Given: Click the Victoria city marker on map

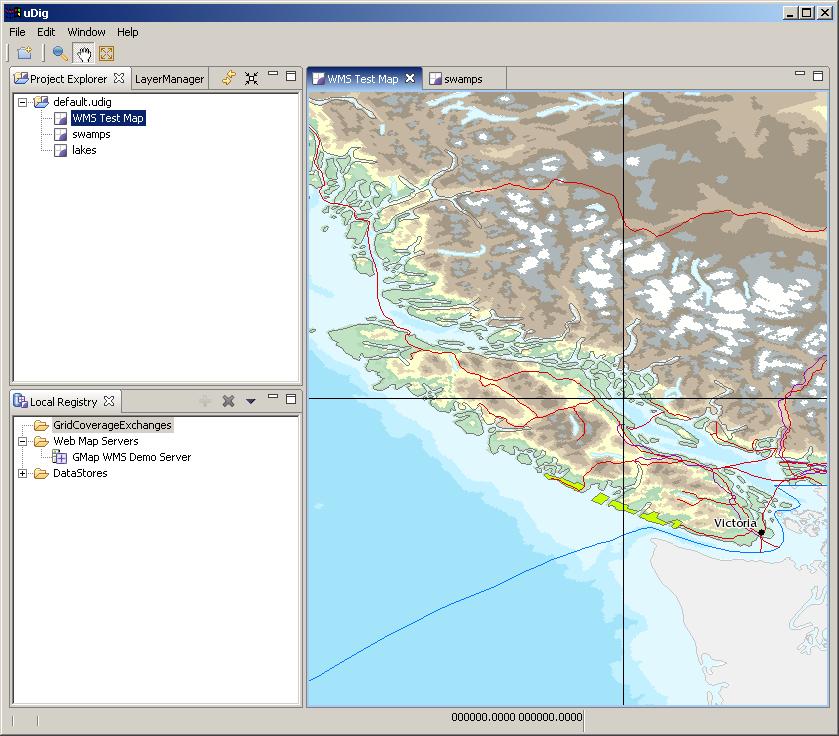Looking at the screenshot, I should point(760,532).
